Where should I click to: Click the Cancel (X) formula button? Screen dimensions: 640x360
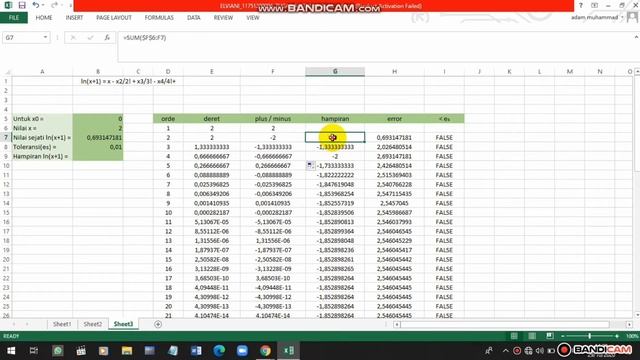point(73,38)
